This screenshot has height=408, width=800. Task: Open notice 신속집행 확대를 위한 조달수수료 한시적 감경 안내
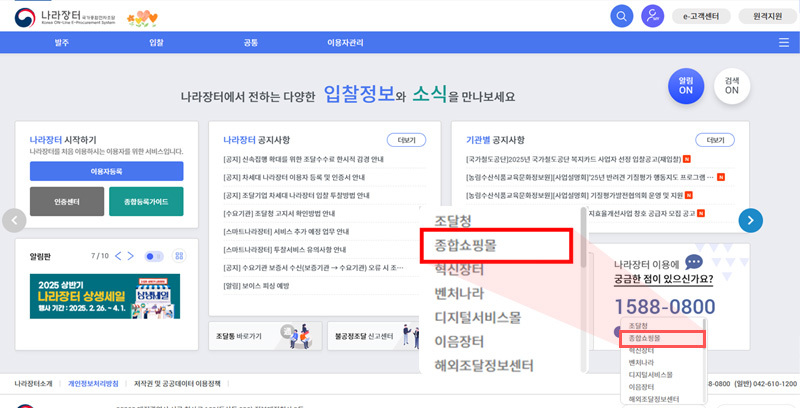pos(304,160)
